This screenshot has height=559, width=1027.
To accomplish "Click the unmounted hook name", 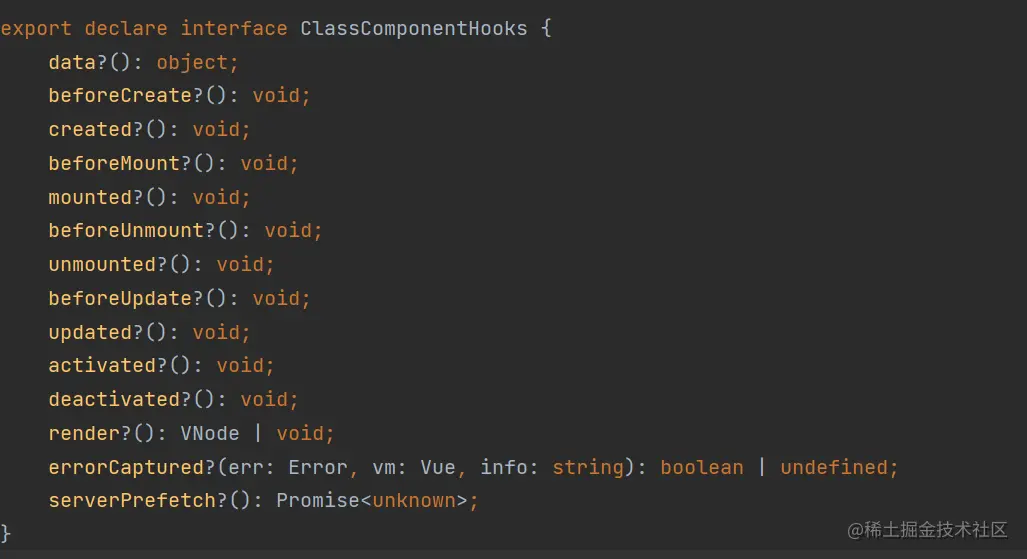I will tap(102, 265).
